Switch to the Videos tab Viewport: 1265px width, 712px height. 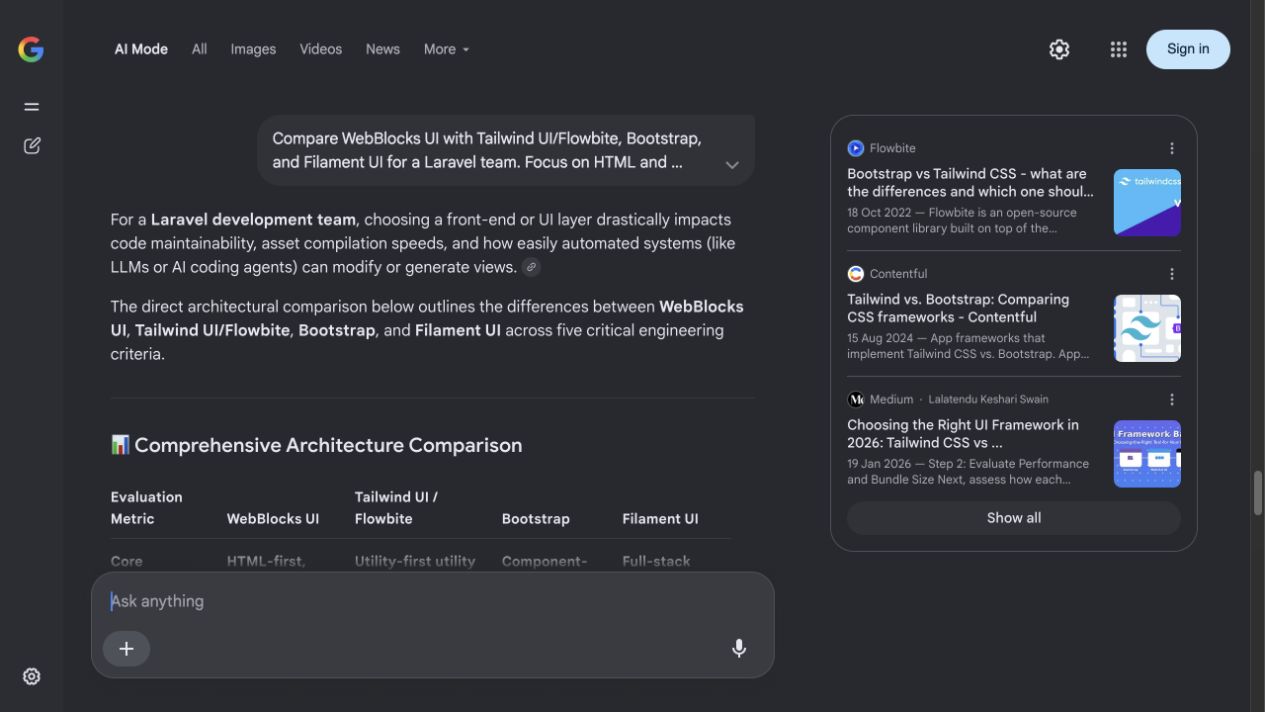tap(320, 49)
